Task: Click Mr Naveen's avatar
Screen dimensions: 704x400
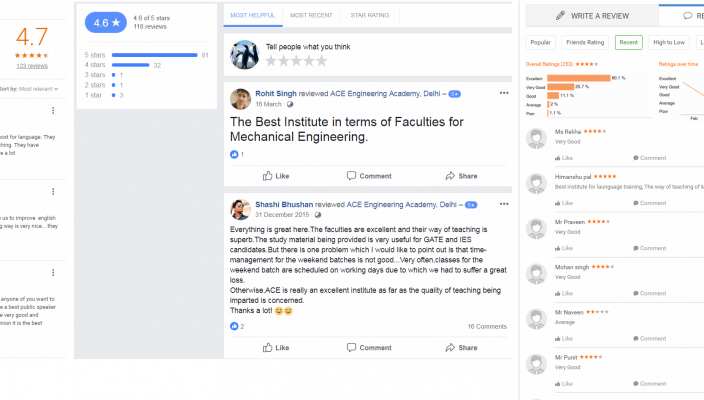Action: click(536, 319)
